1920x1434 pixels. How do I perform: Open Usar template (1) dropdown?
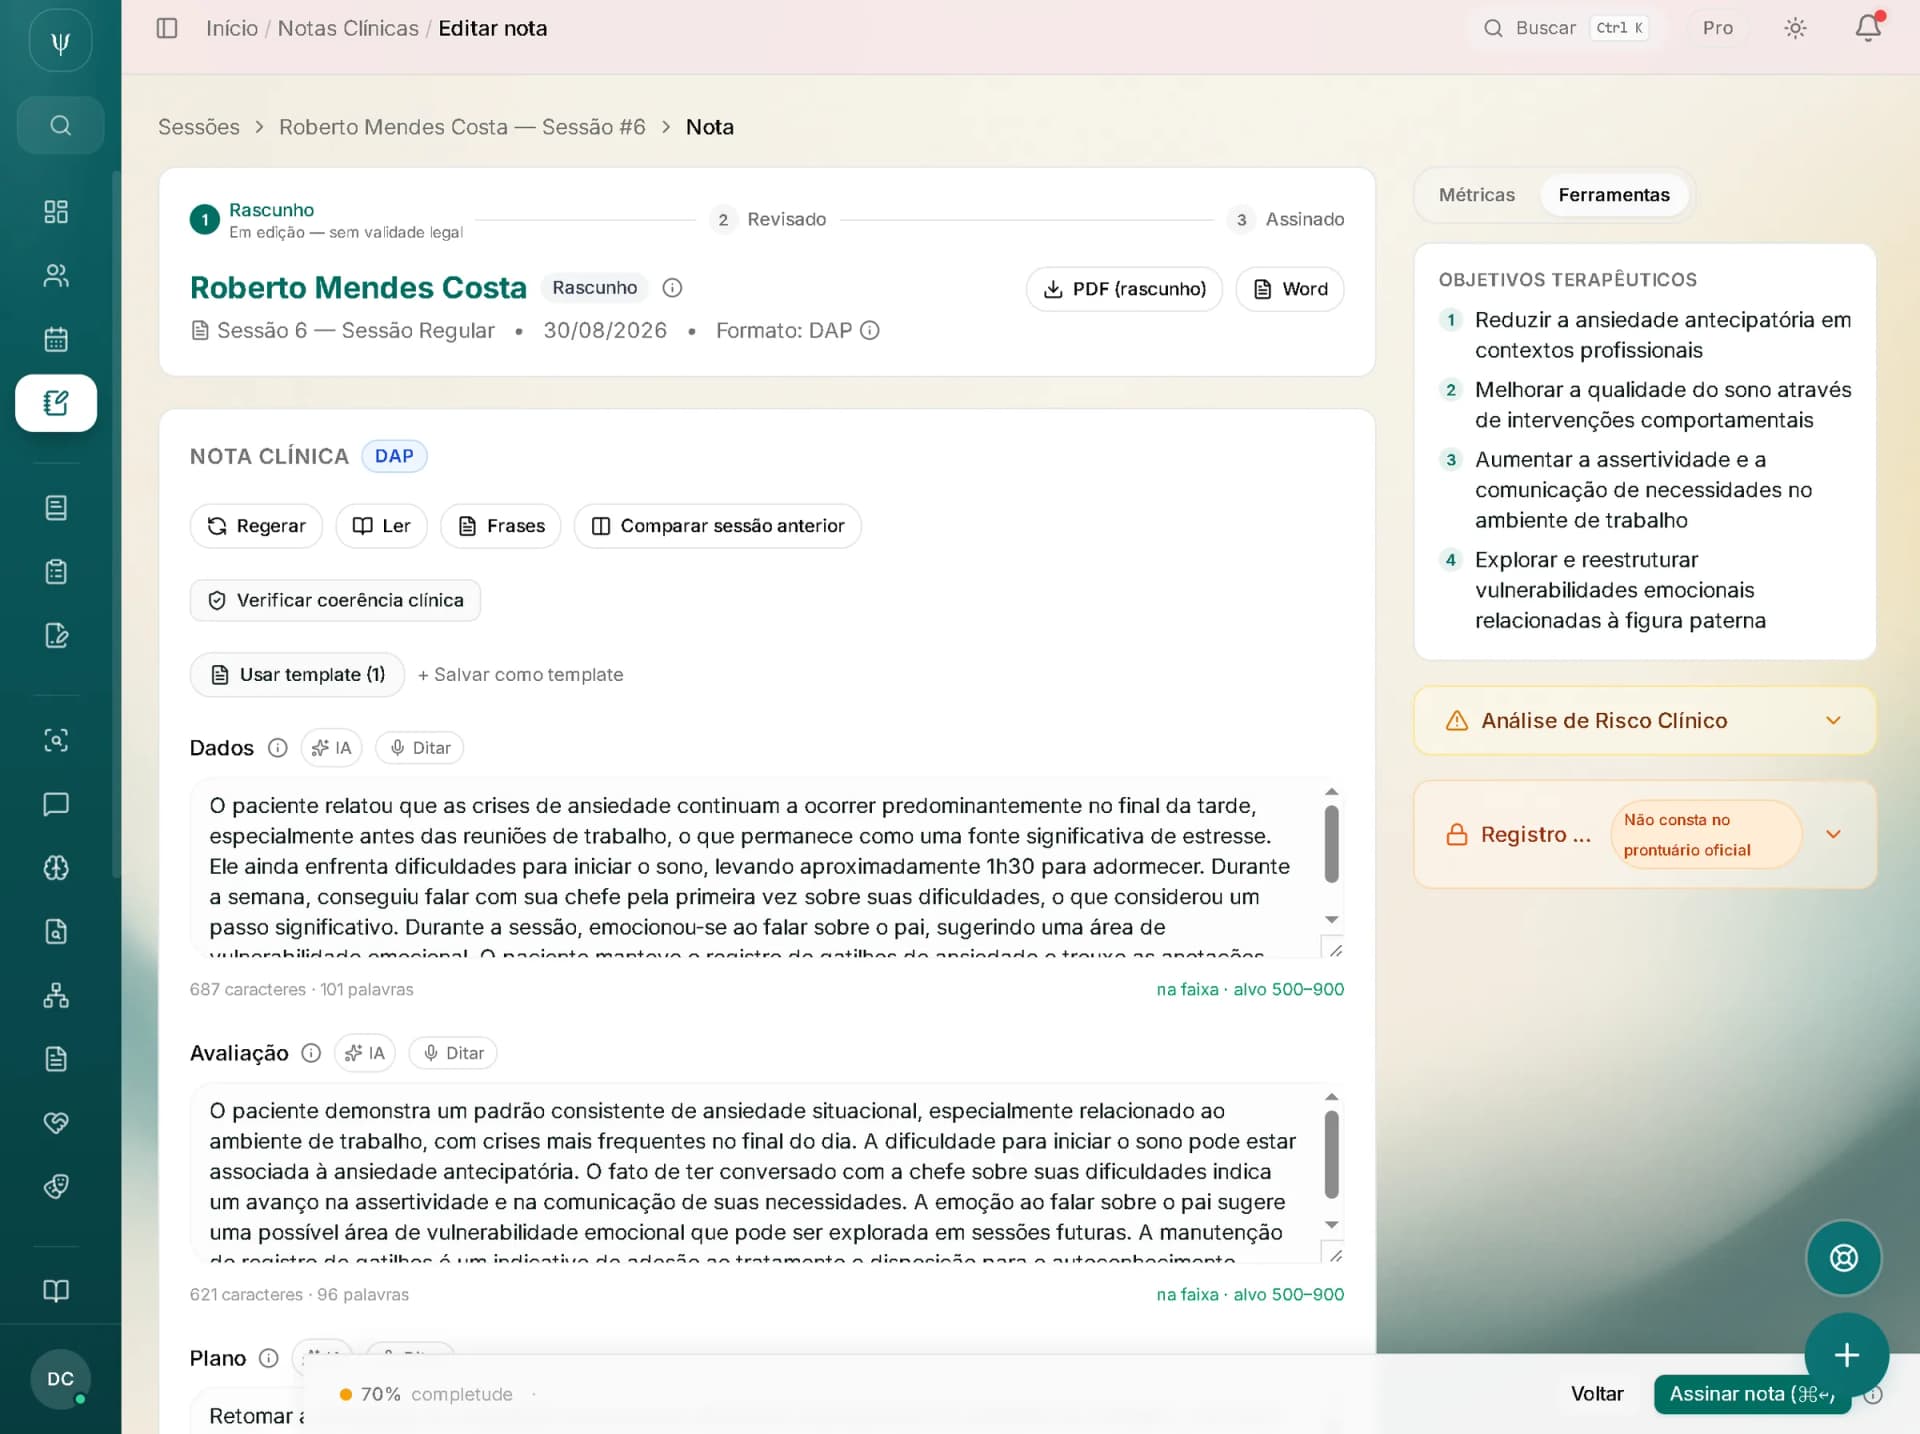pyautogui.click(x=297, y=675)
